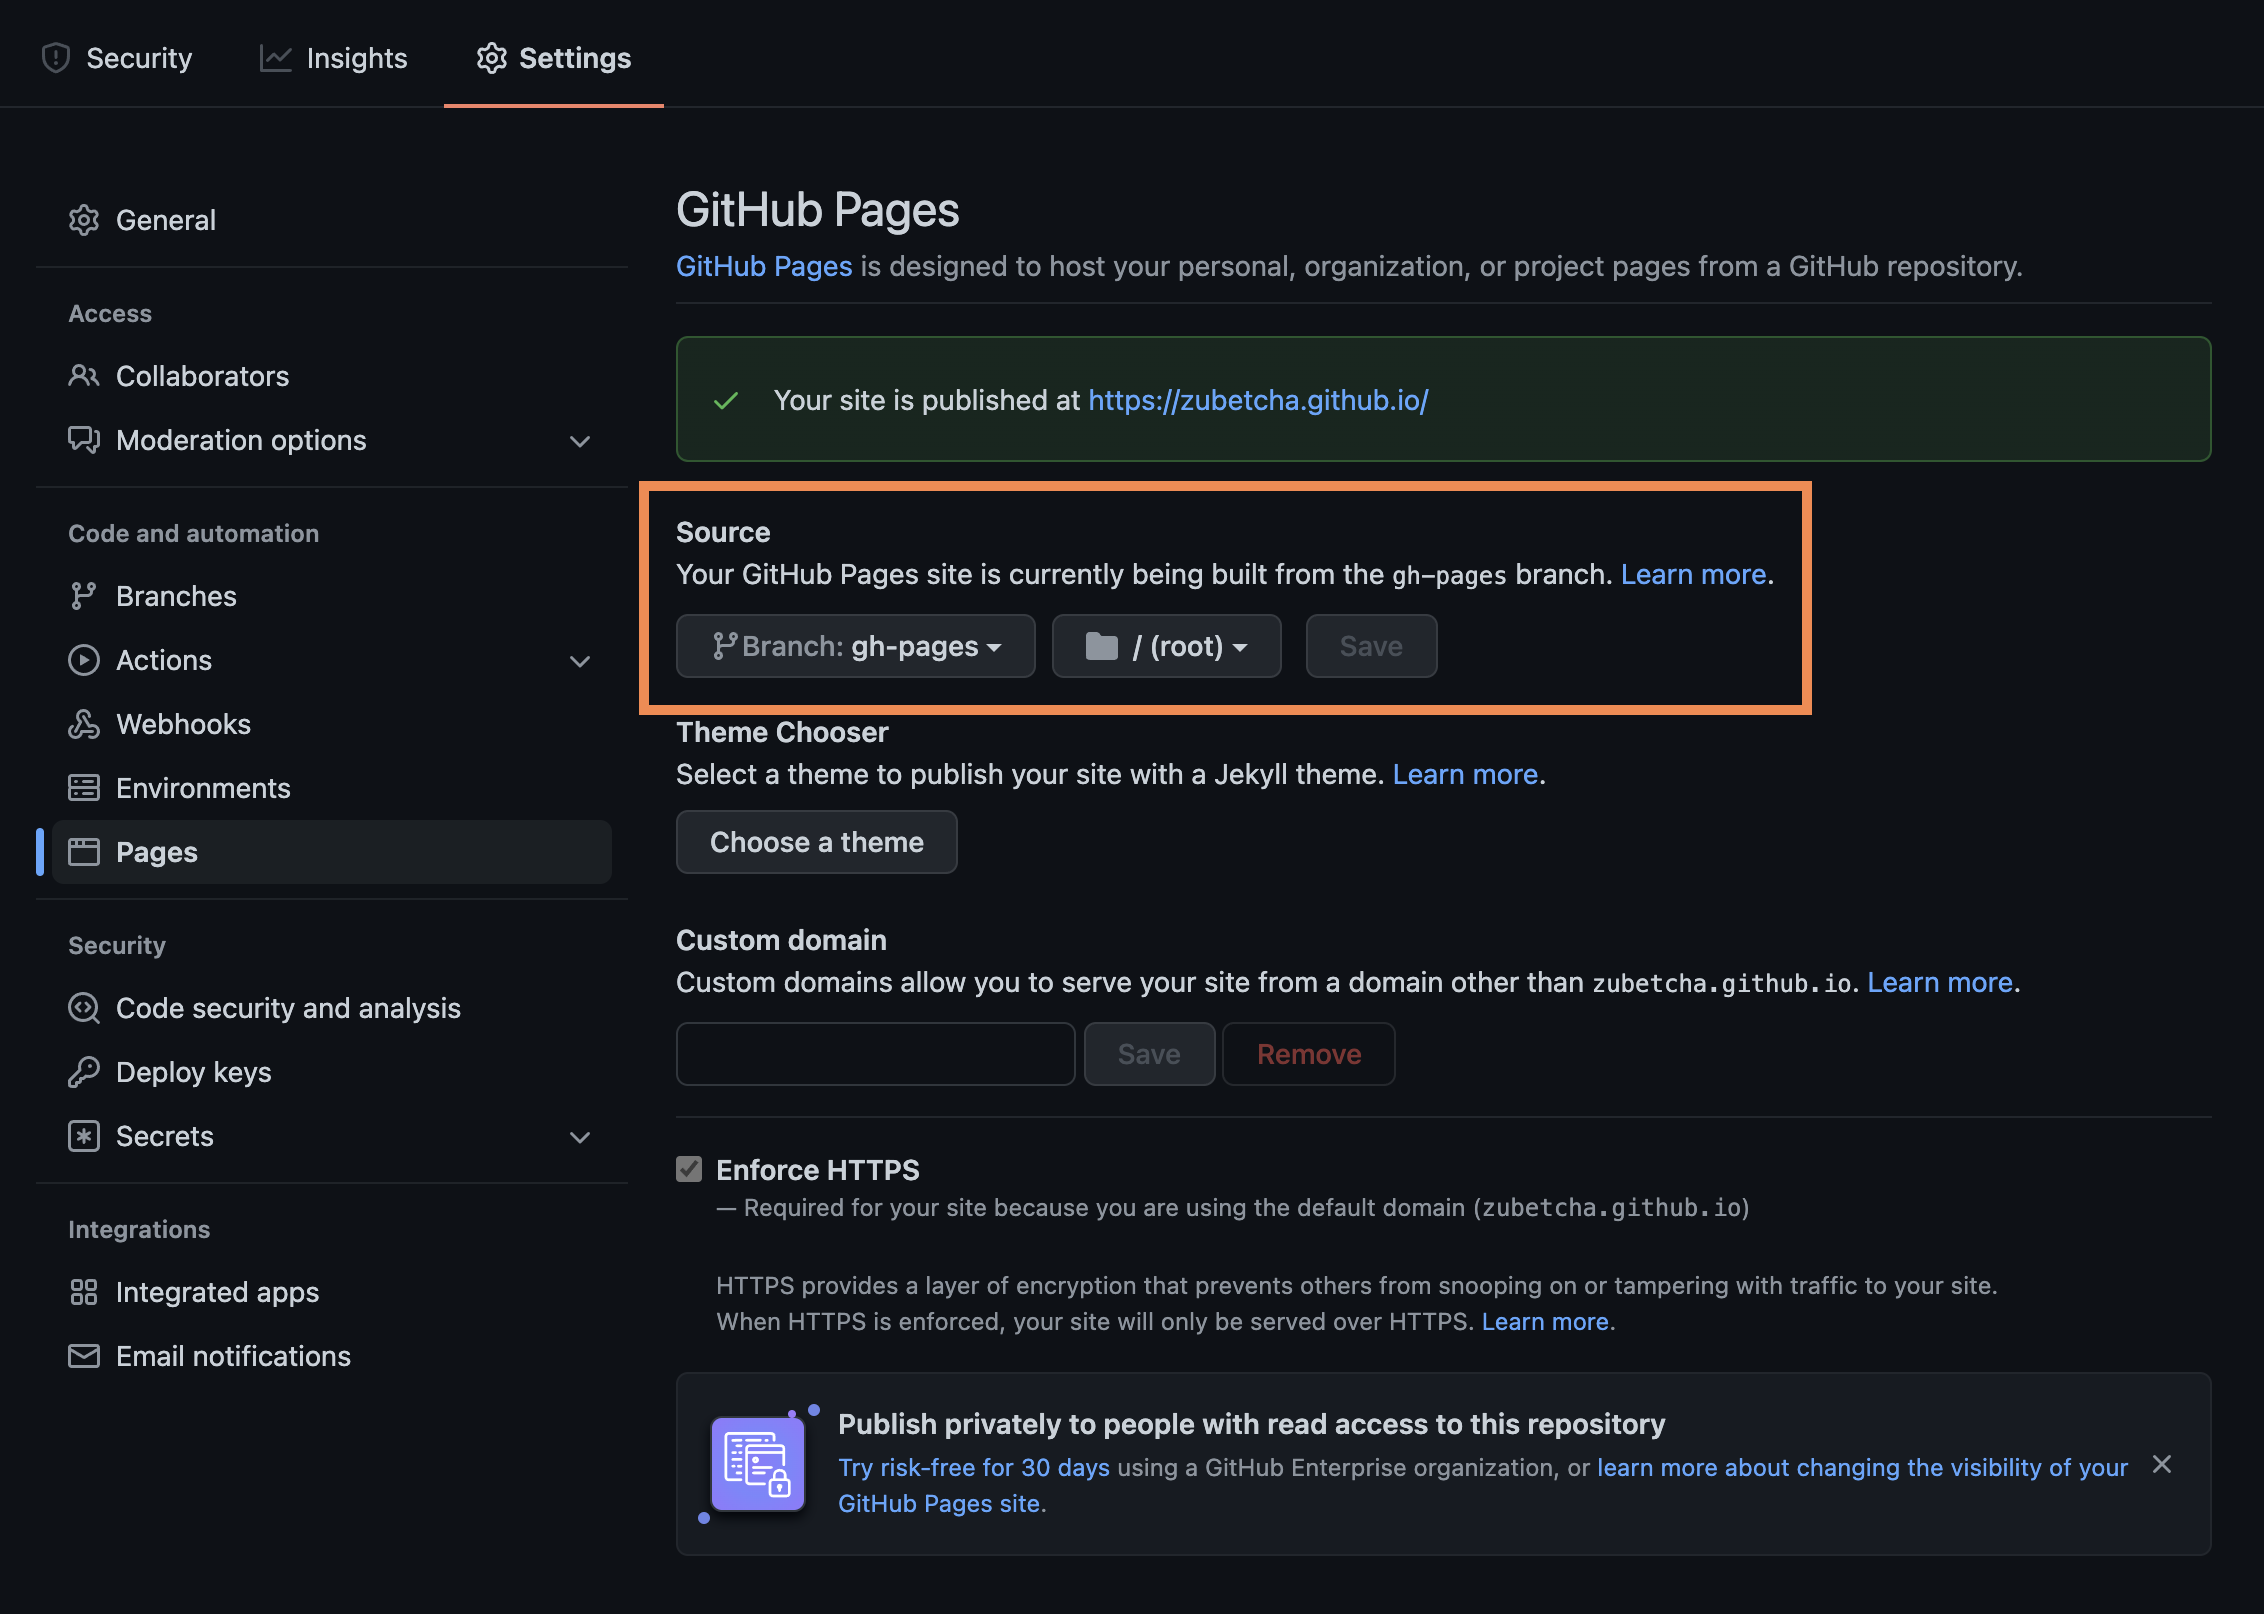Expand the Moderation options chevron
This screenshot has width=2264, height=1614.
[580, 441]
